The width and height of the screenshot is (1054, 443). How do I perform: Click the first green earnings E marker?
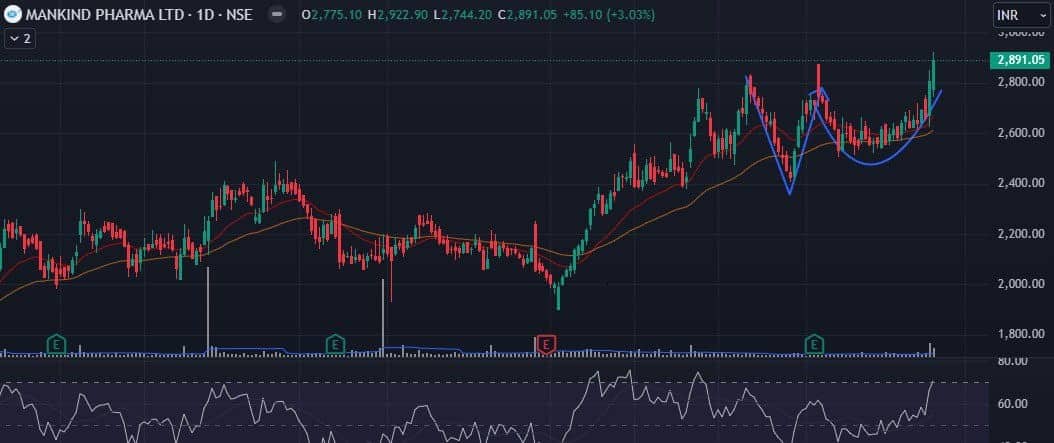tap(57, 345)
